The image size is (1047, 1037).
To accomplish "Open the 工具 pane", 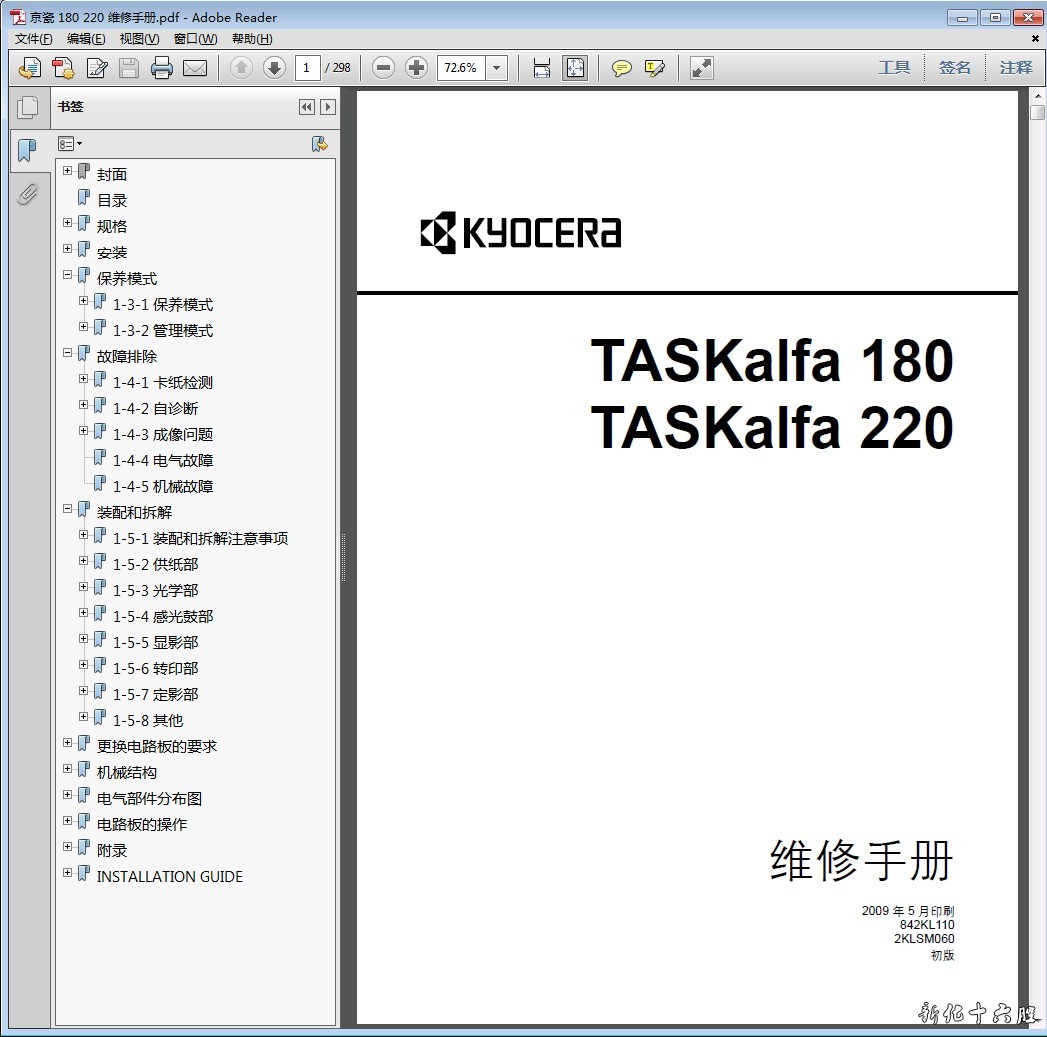I will coord(894,68).
